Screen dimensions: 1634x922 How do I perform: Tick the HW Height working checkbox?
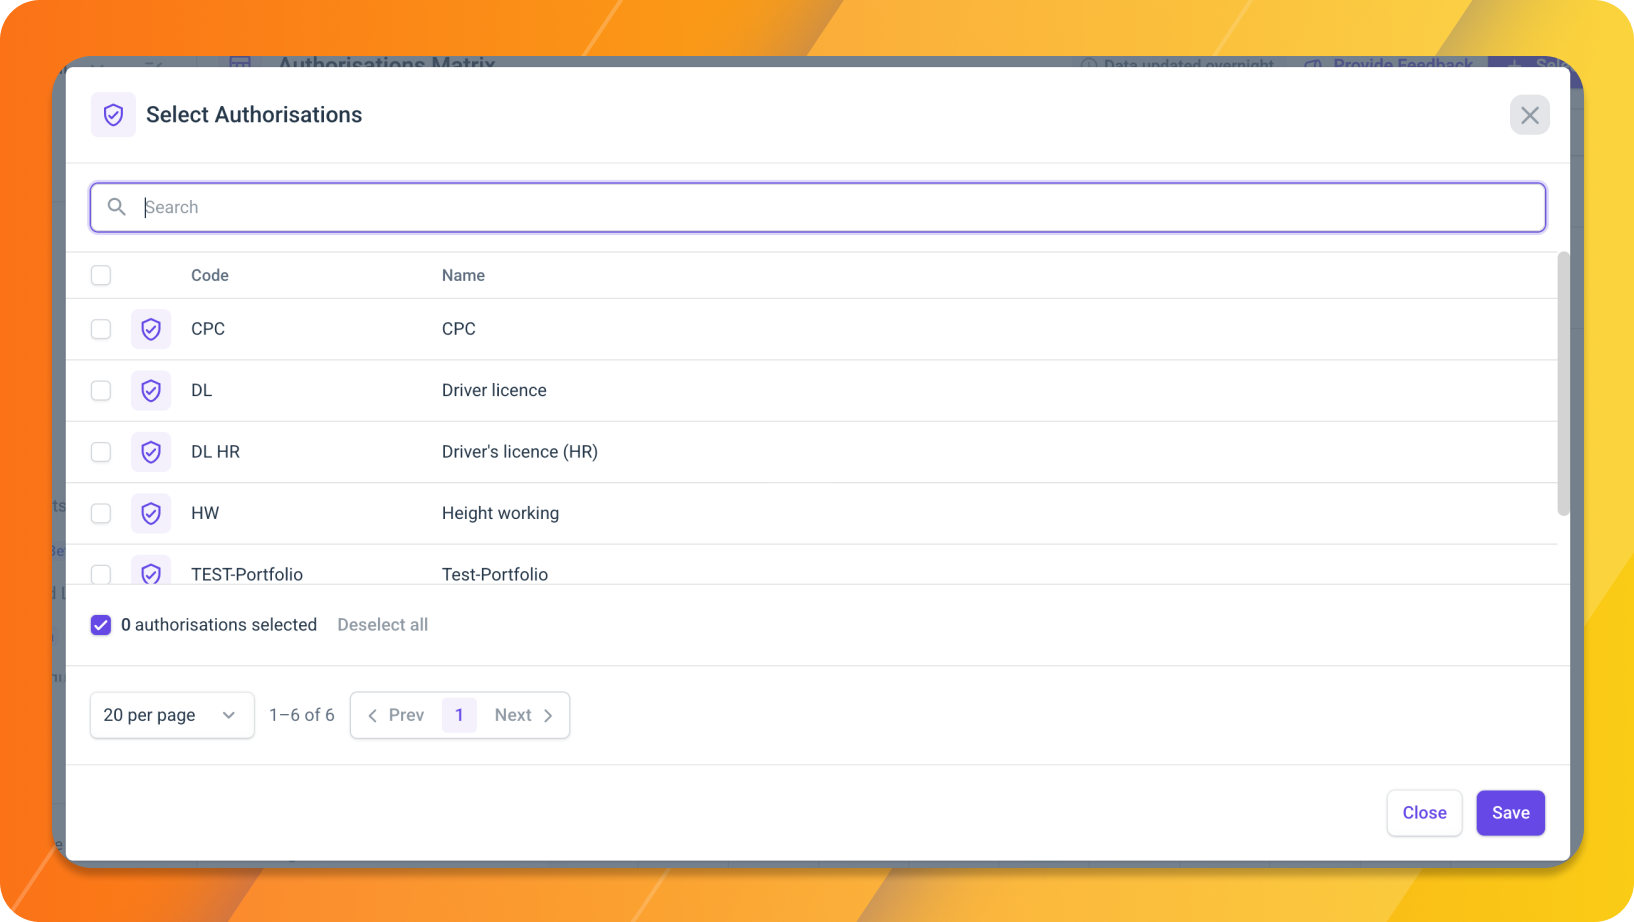tap(101, 513)
